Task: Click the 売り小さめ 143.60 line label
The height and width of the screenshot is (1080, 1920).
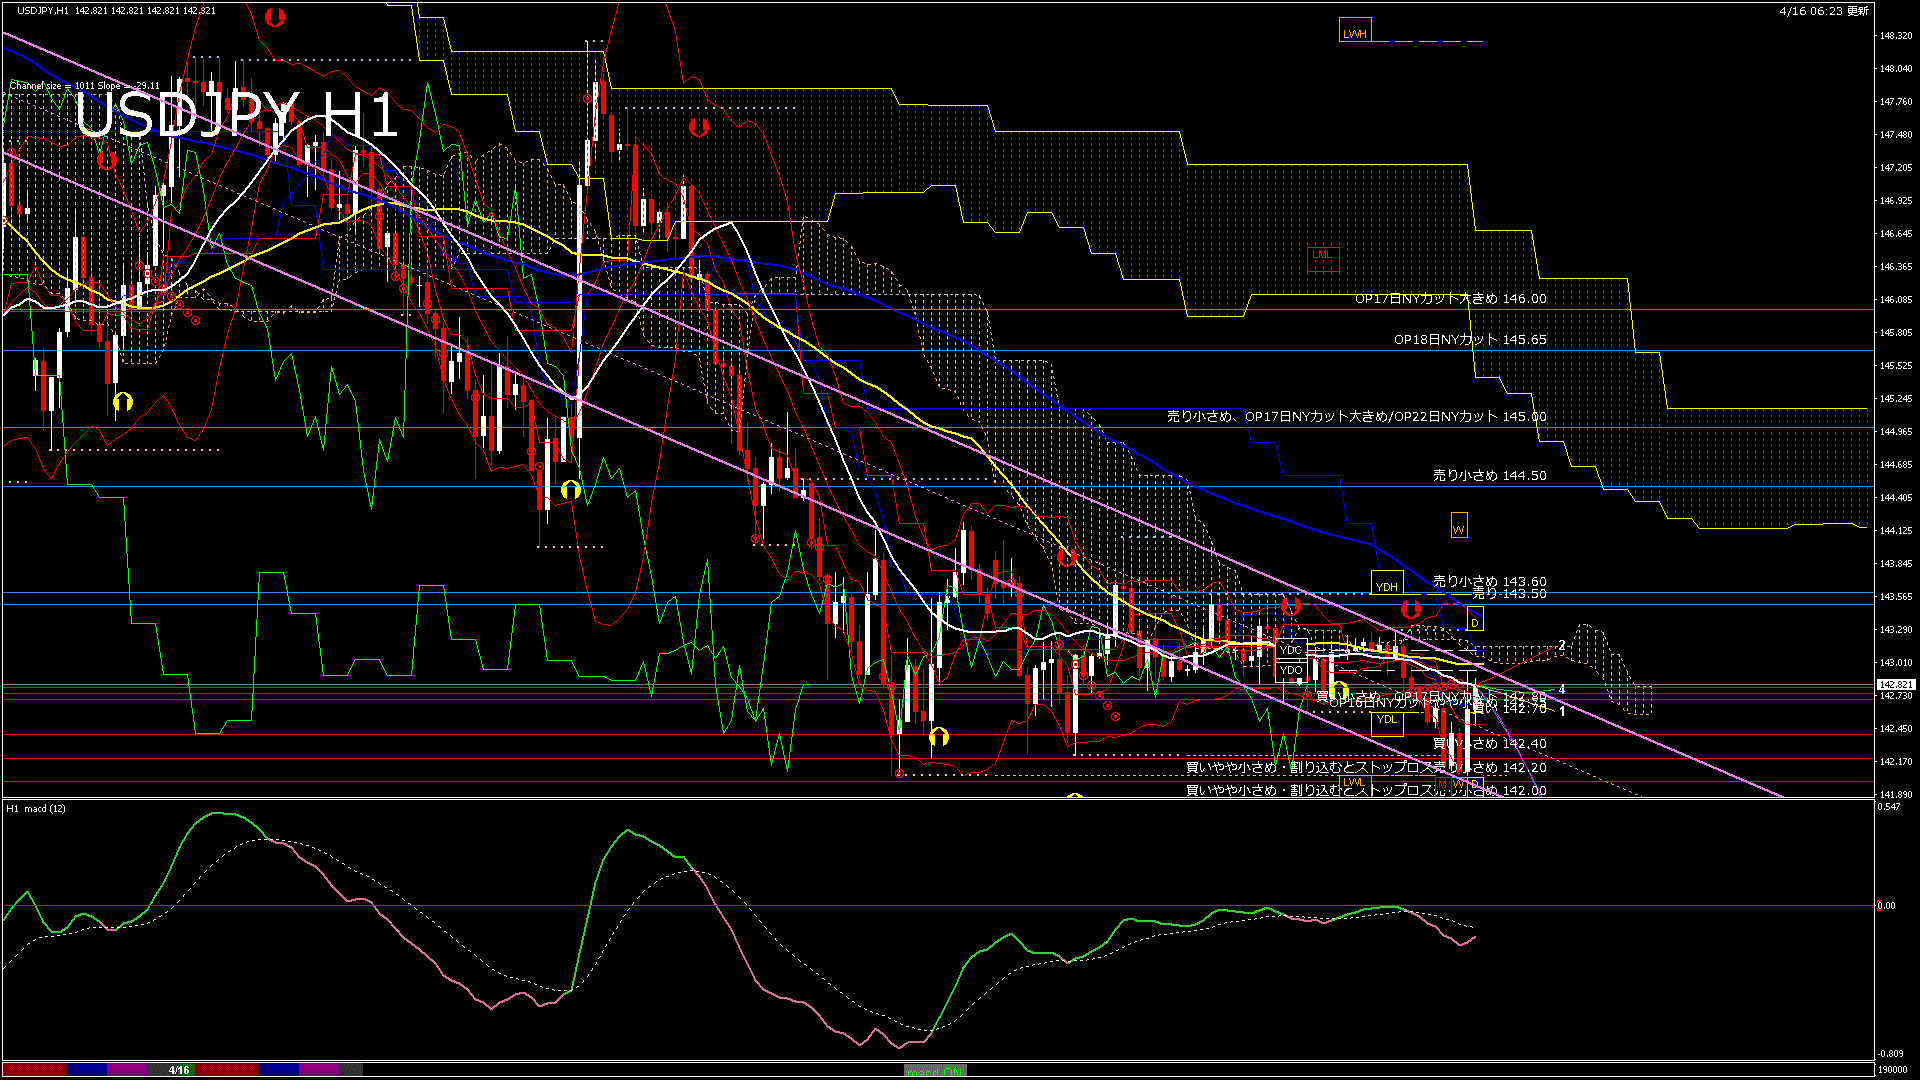Action: (x=1490, y=581)
